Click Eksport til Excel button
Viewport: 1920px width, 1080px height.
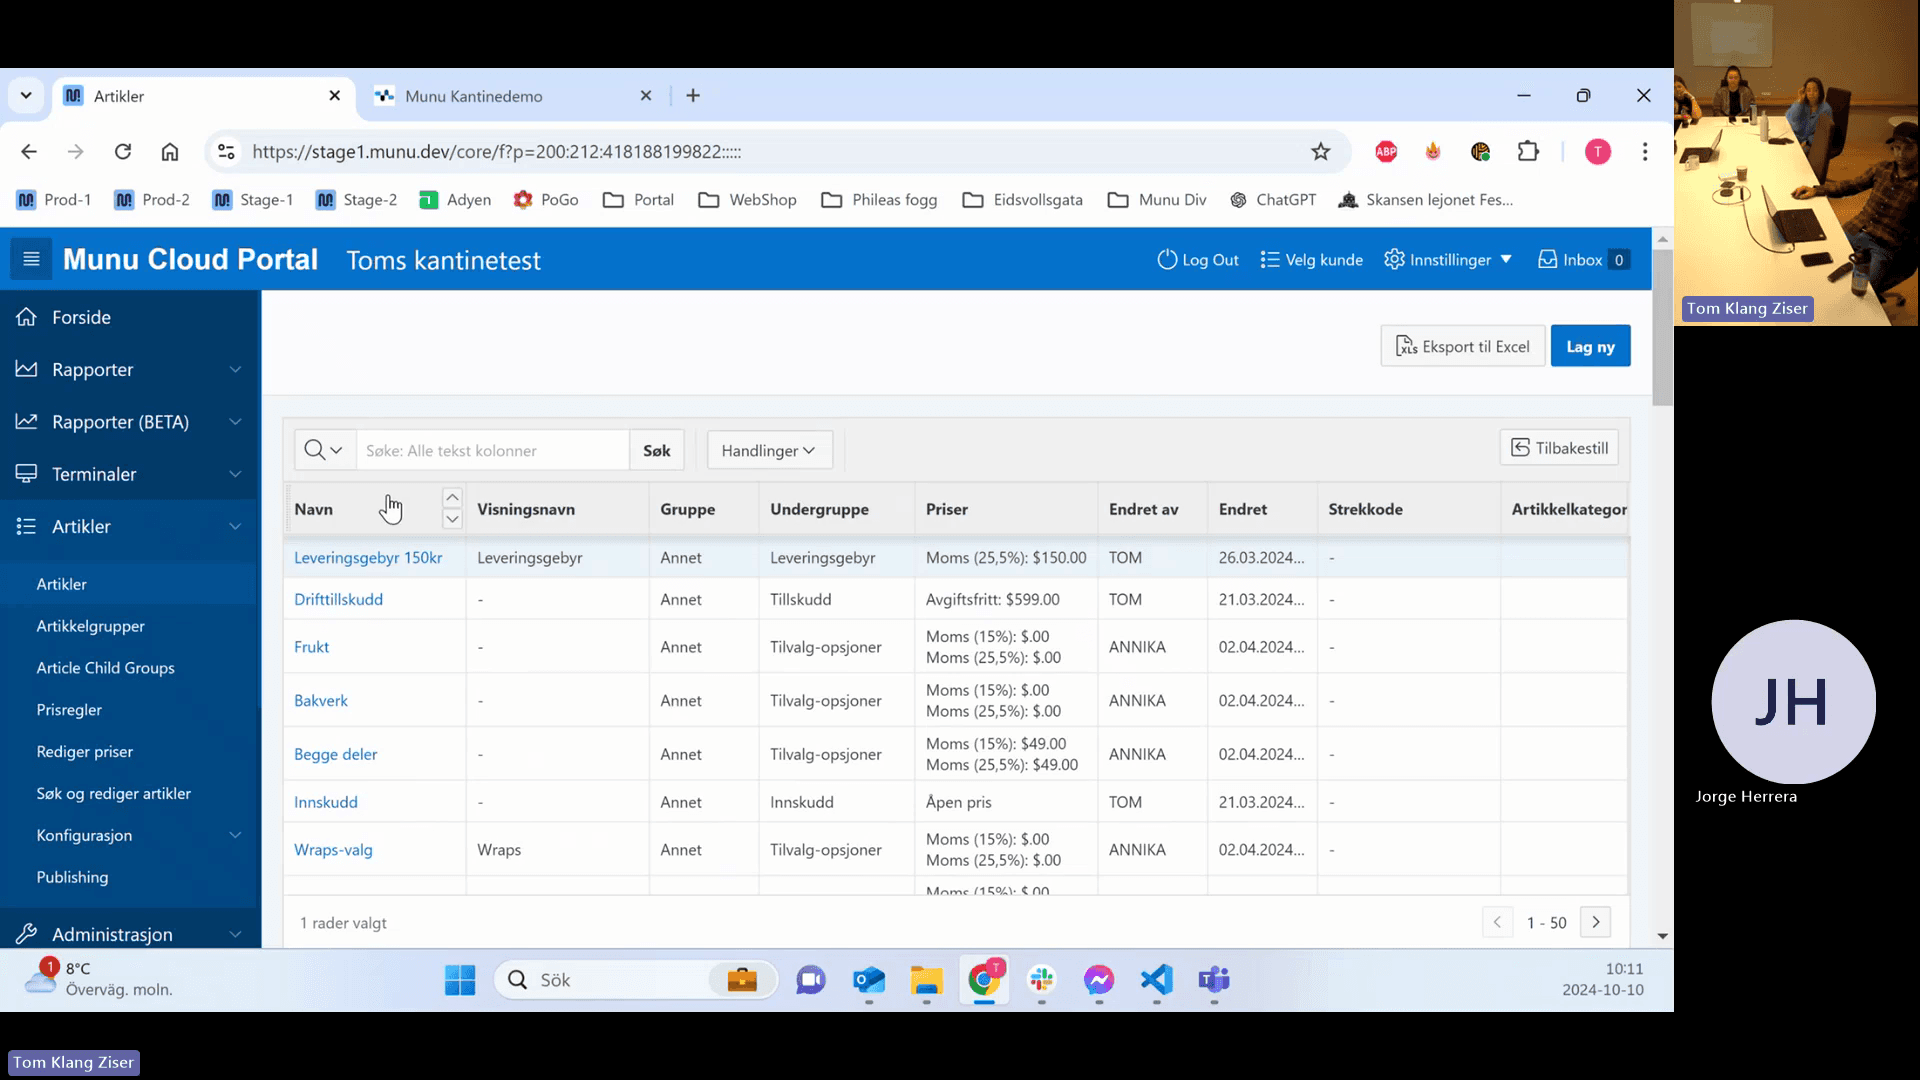click(1463, 346)
